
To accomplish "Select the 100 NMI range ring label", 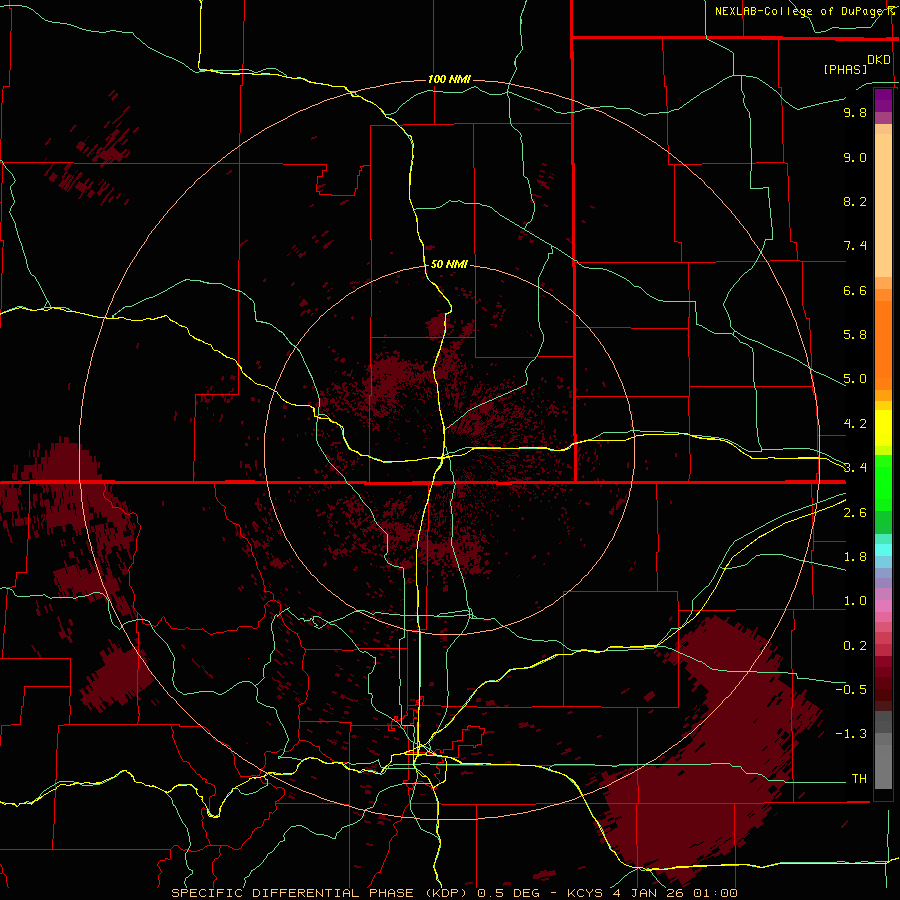I will coord(449,79).
